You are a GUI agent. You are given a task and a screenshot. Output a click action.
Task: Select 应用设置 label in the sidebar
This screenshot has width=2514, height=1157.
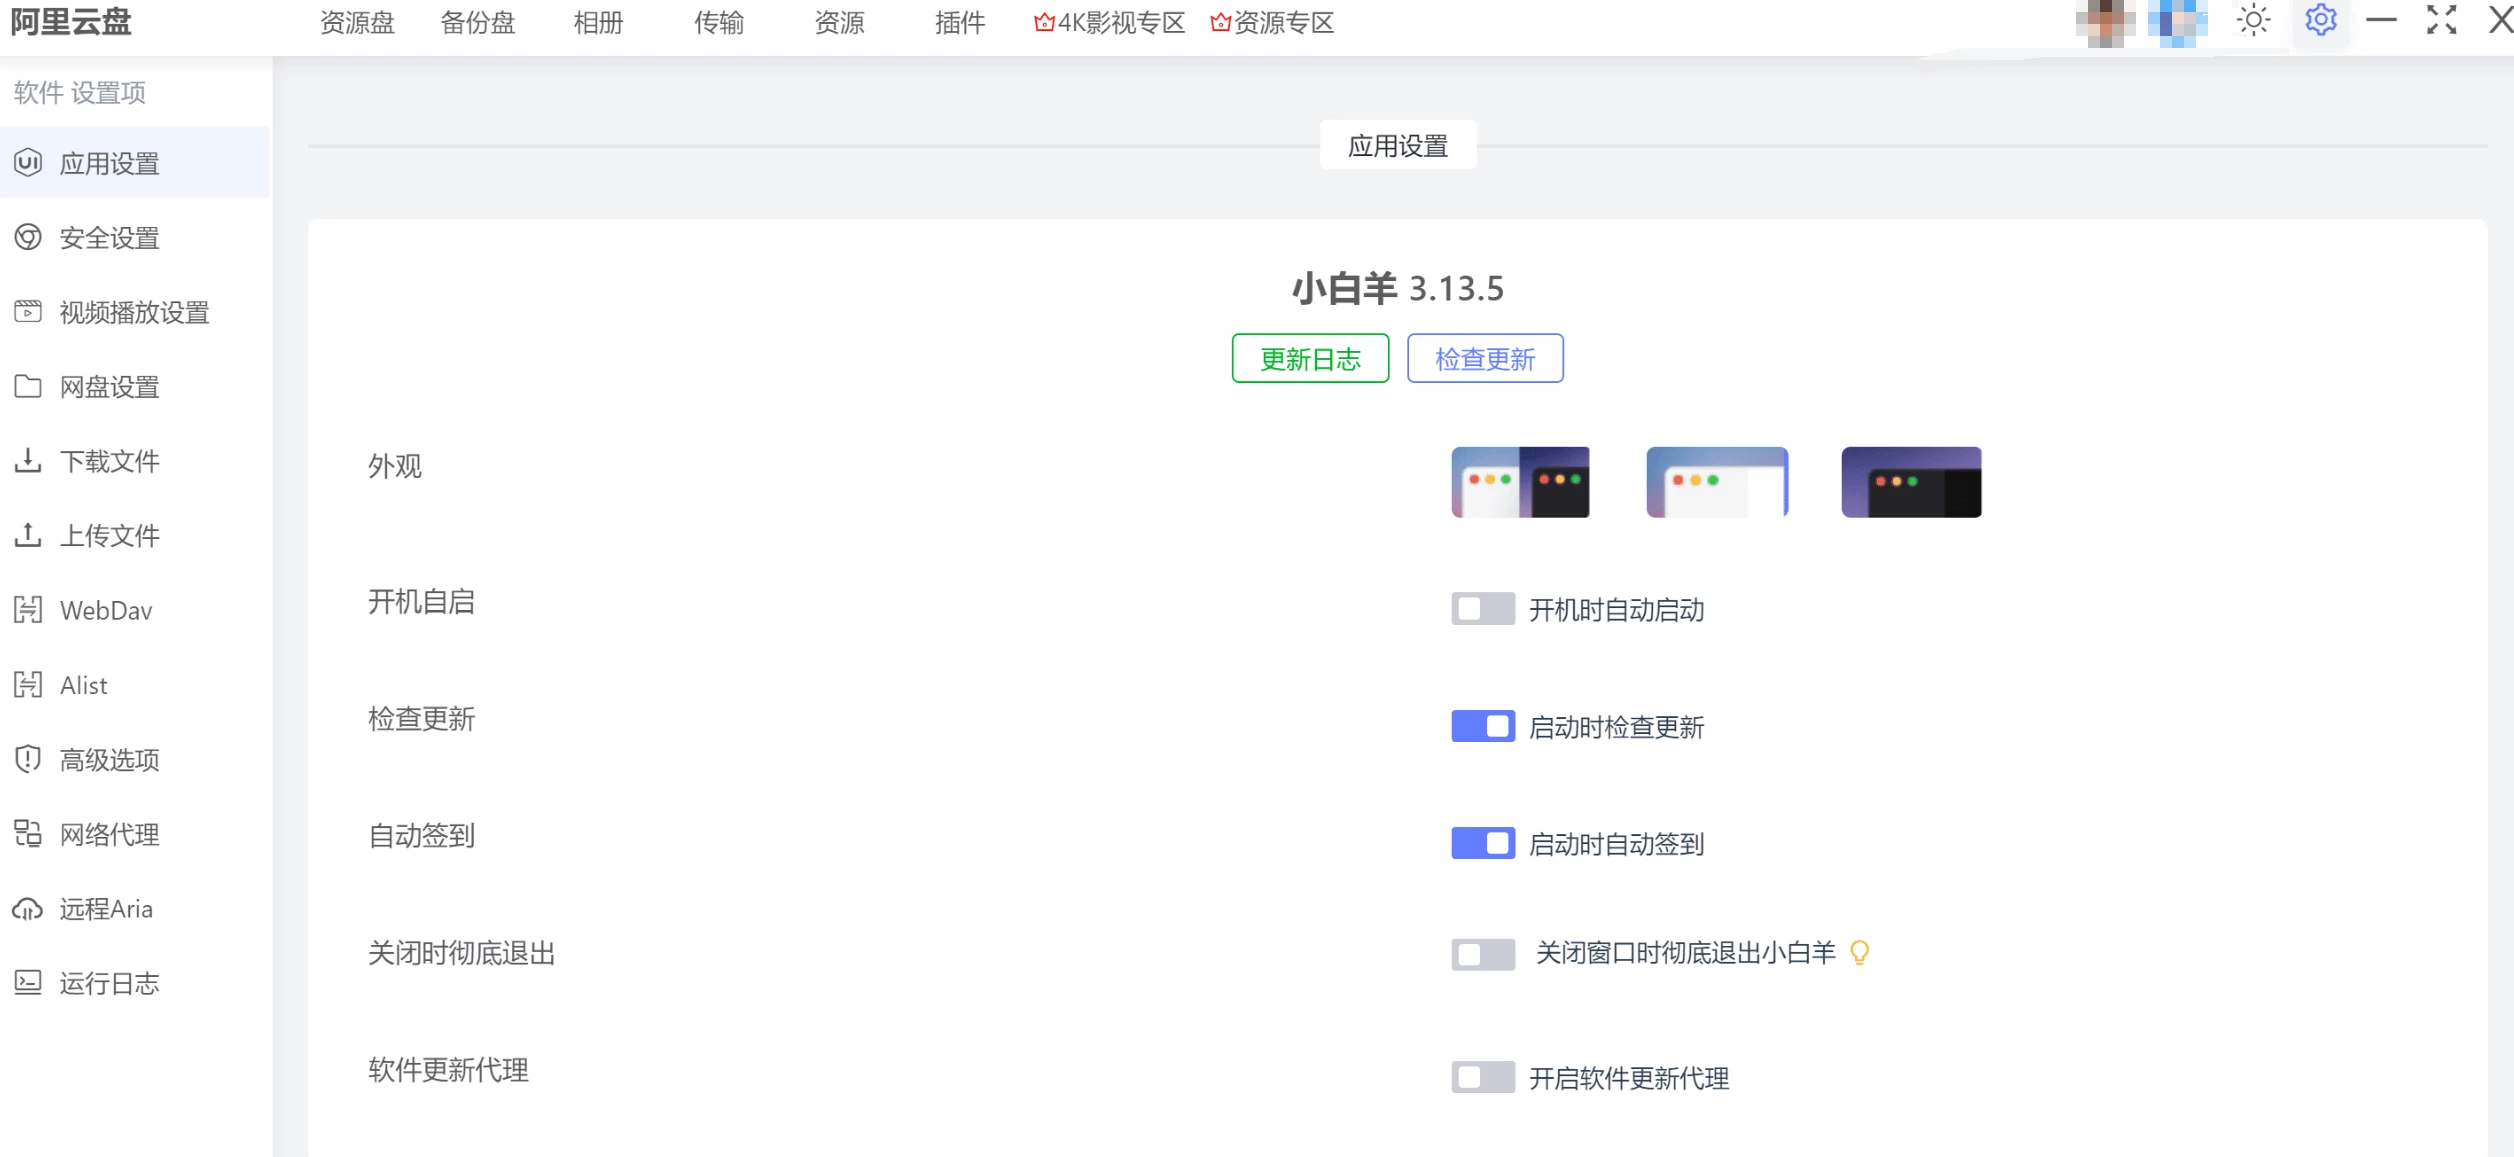tap(110, 163)
